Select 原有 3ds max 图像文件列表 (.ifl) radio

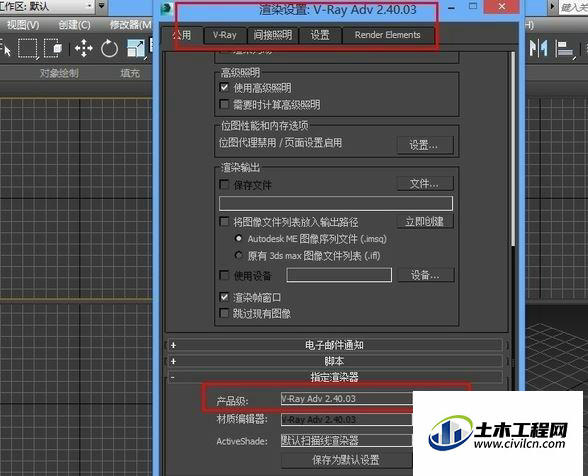238,255
